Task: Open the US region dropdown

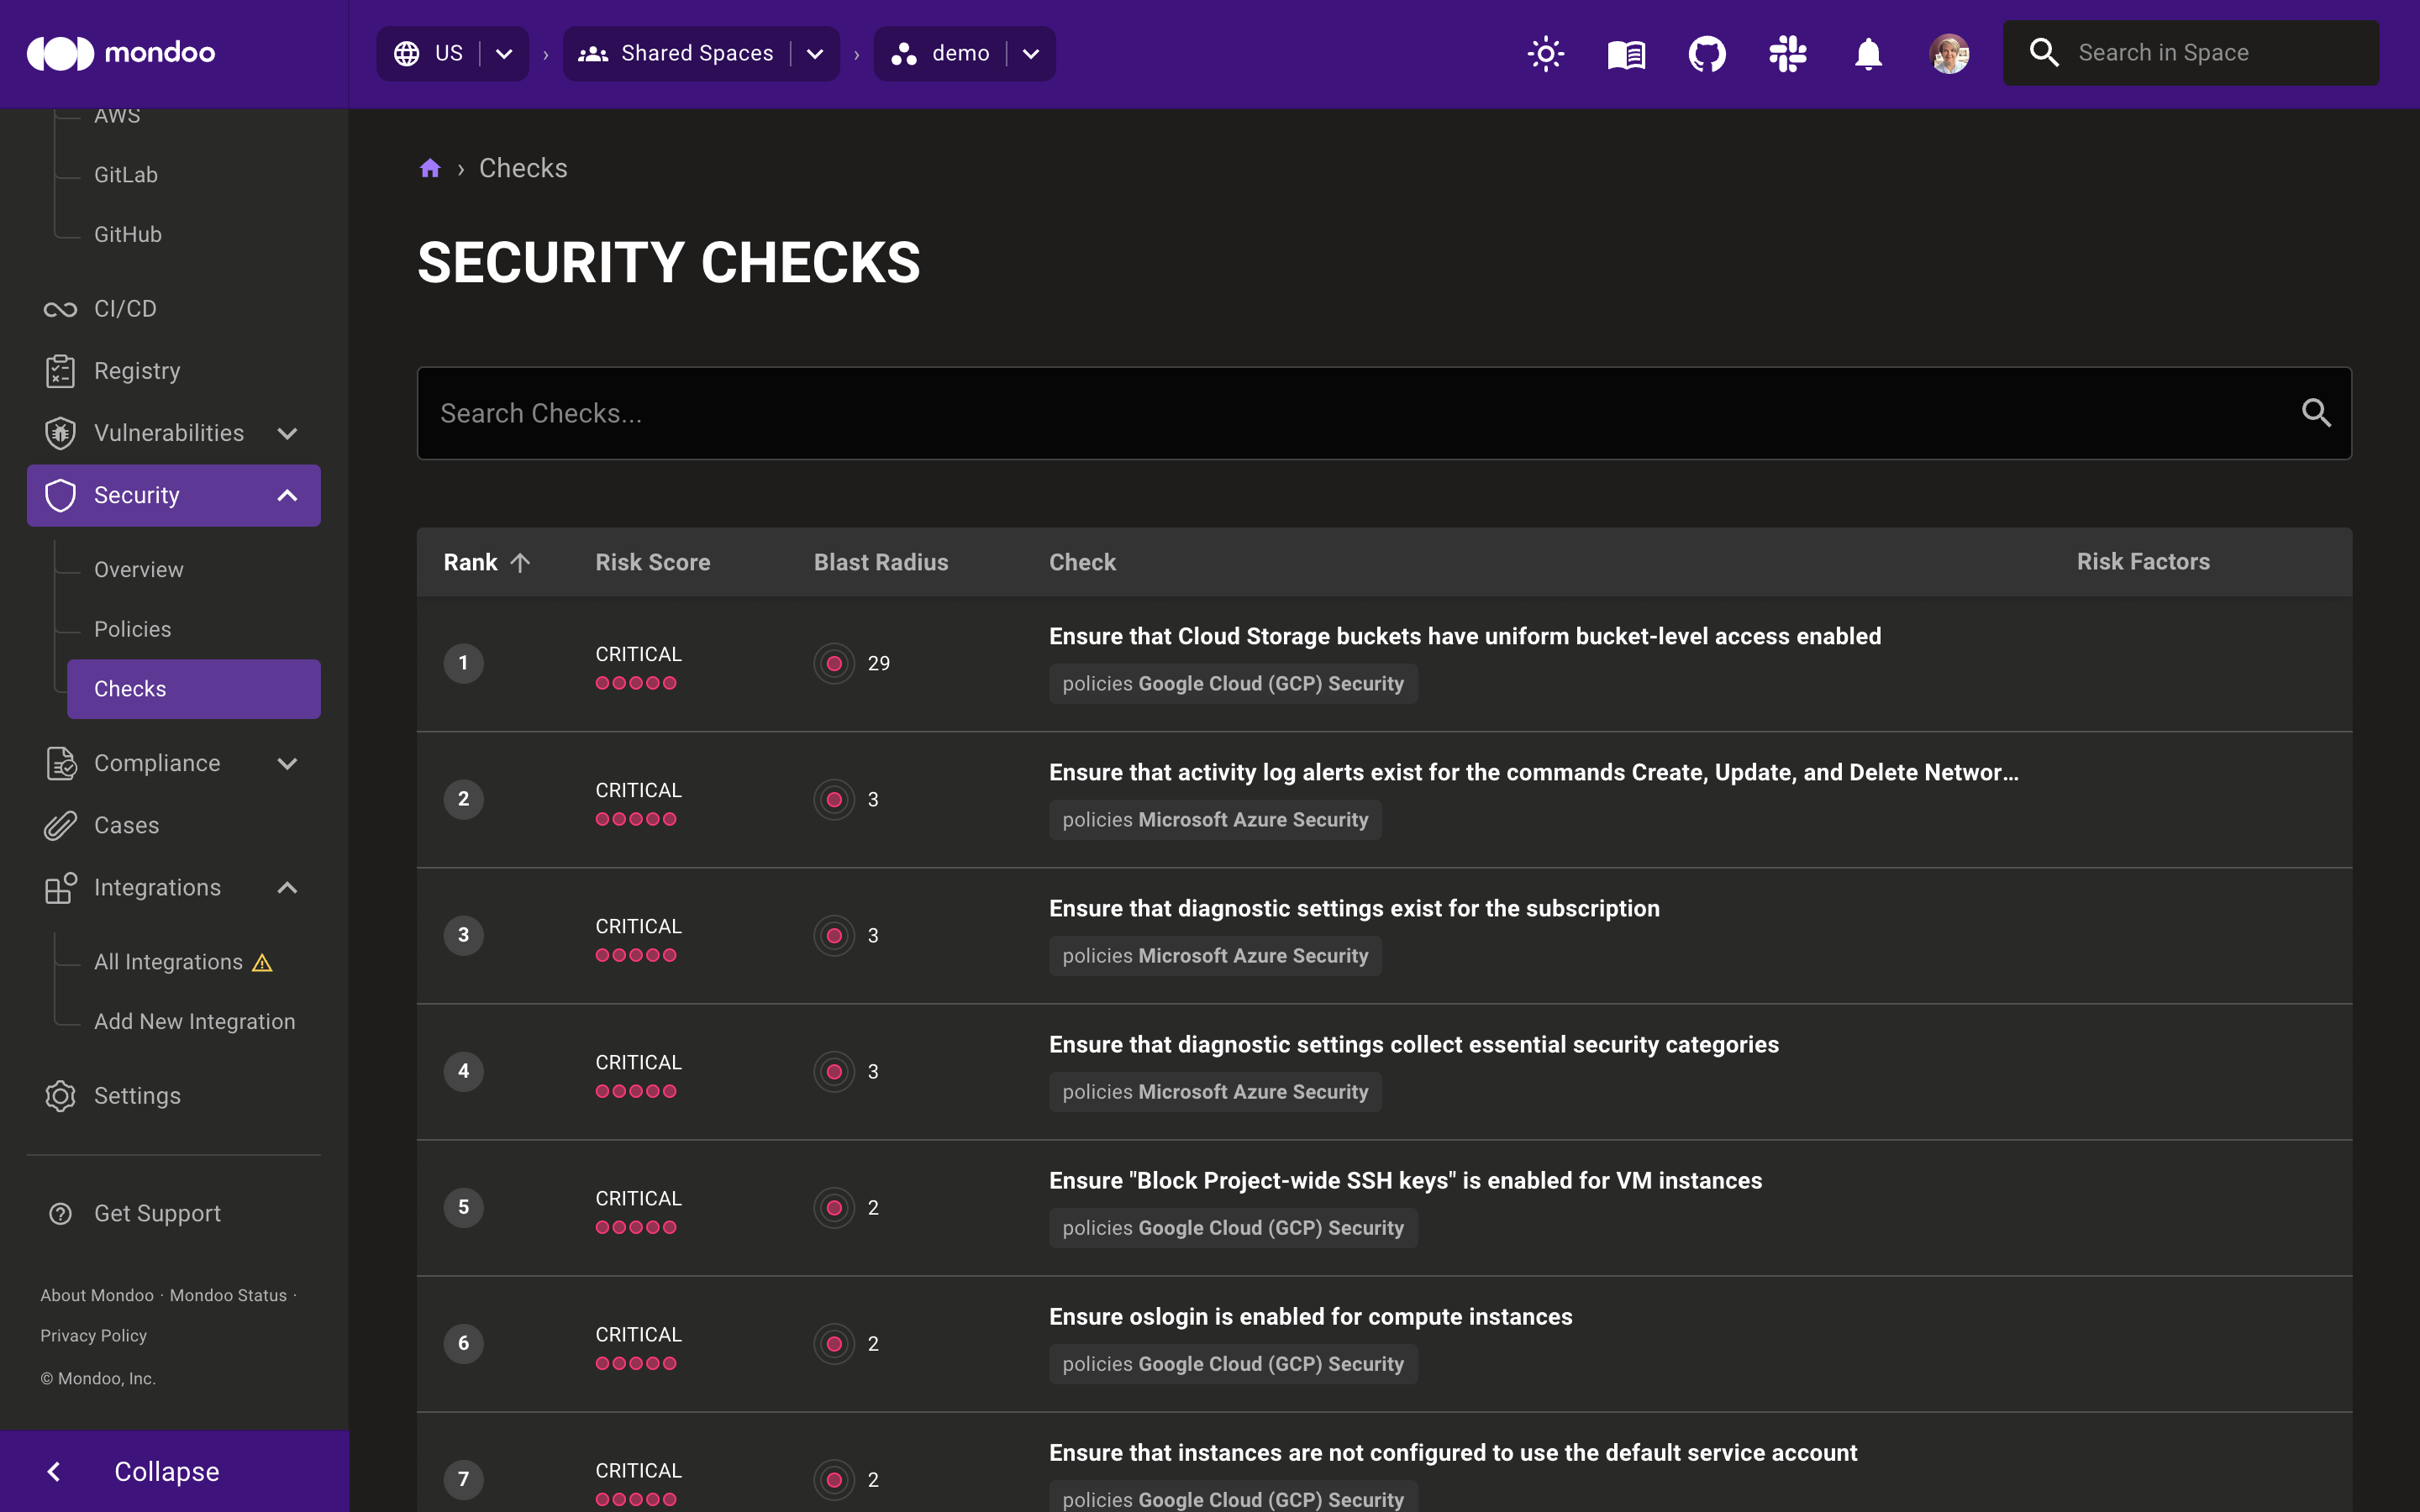Action: pyautogui.click(x=504, y=53)
